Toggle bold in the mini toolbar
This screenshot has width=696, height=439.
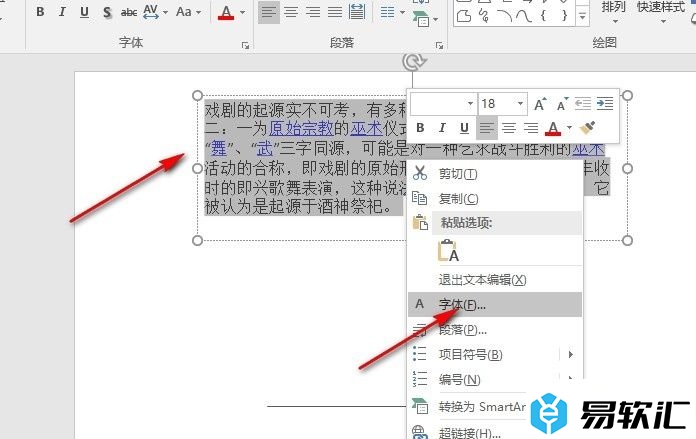pos(420,128)
